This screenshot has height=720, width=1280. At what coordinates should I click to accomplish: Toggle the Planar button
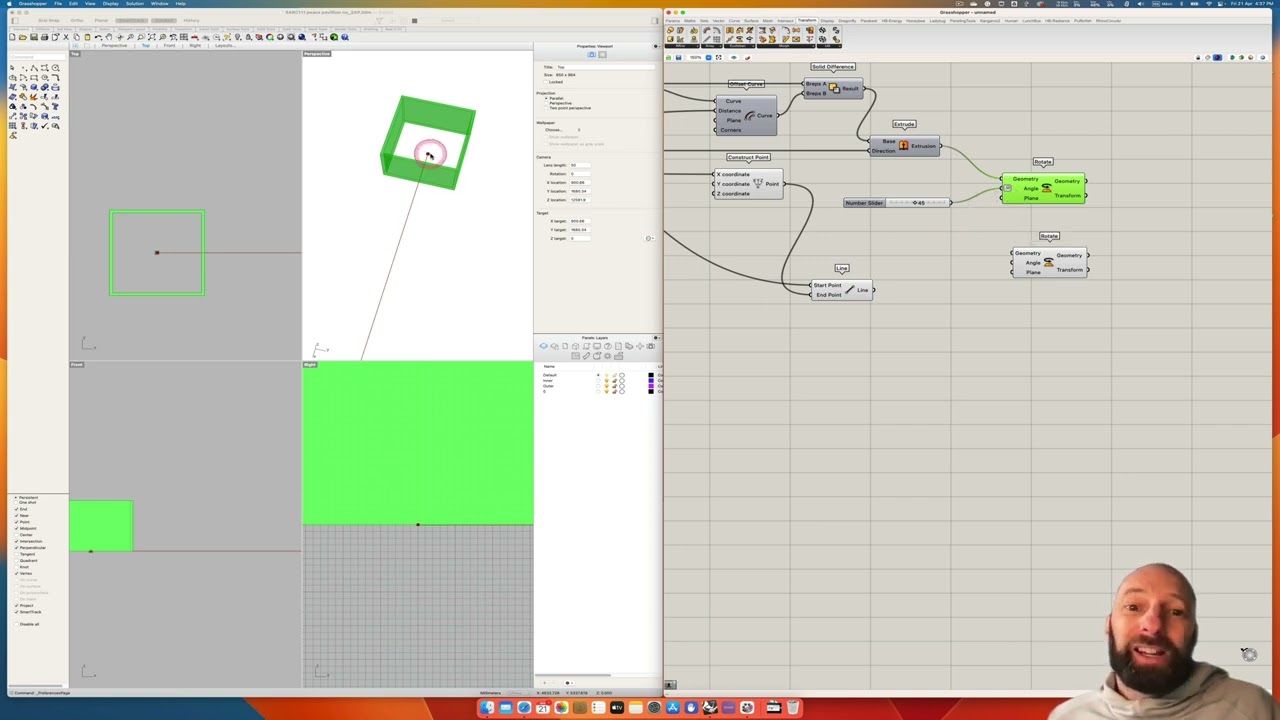(x=101, y=20)
